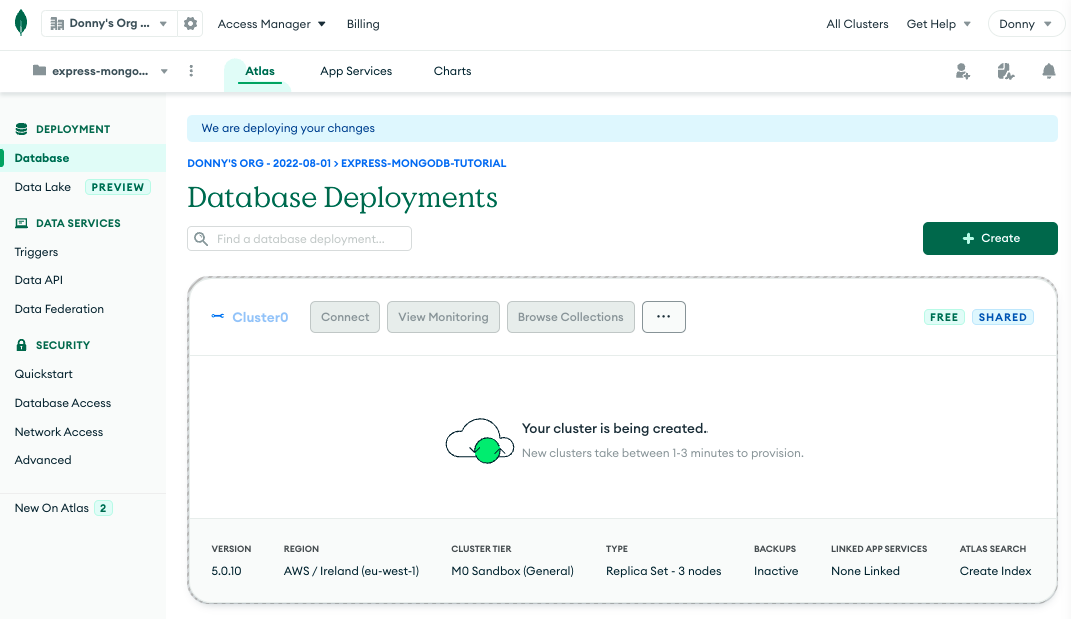Screen dimensions: 1071x619
Task: Click the Data Lake PREVIEW badge
Action: [117, 187]
